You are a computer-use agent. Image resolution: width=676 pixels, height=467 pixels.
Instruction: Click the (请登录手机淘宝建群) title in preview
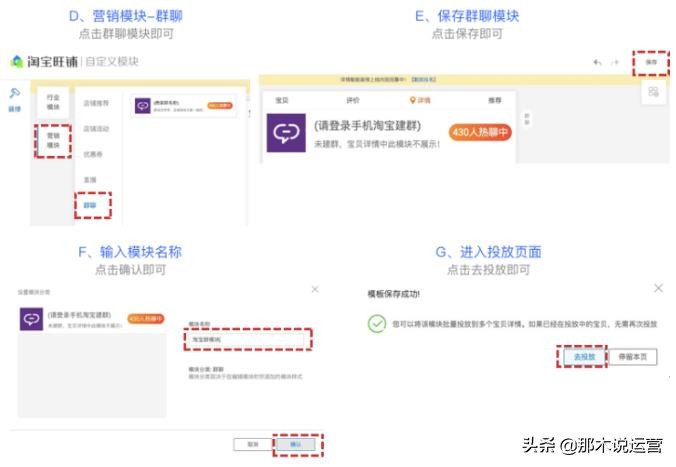click(367, 125)
